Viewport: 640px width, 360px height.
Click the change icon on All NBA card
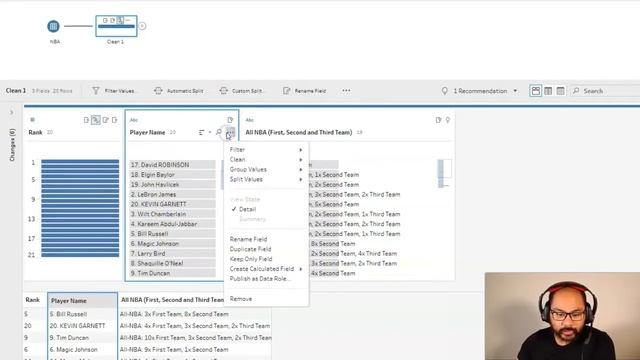pos(438,120)
